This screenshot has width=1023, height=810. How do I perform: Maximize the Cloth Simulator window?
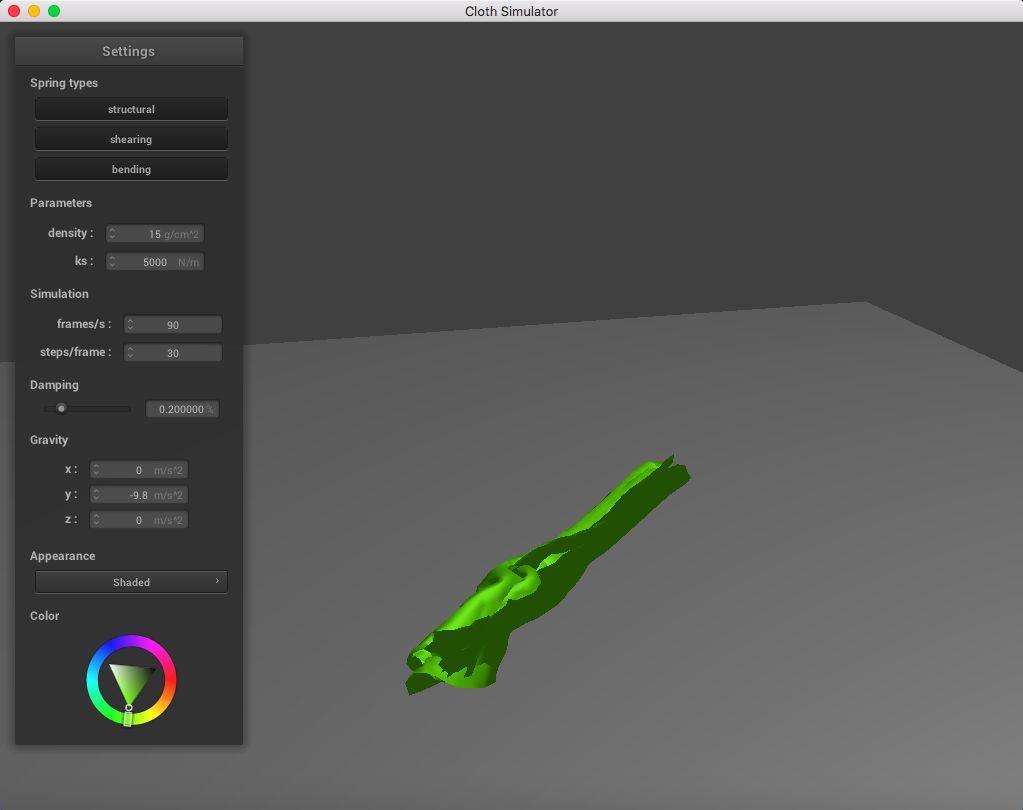[54, 11]
